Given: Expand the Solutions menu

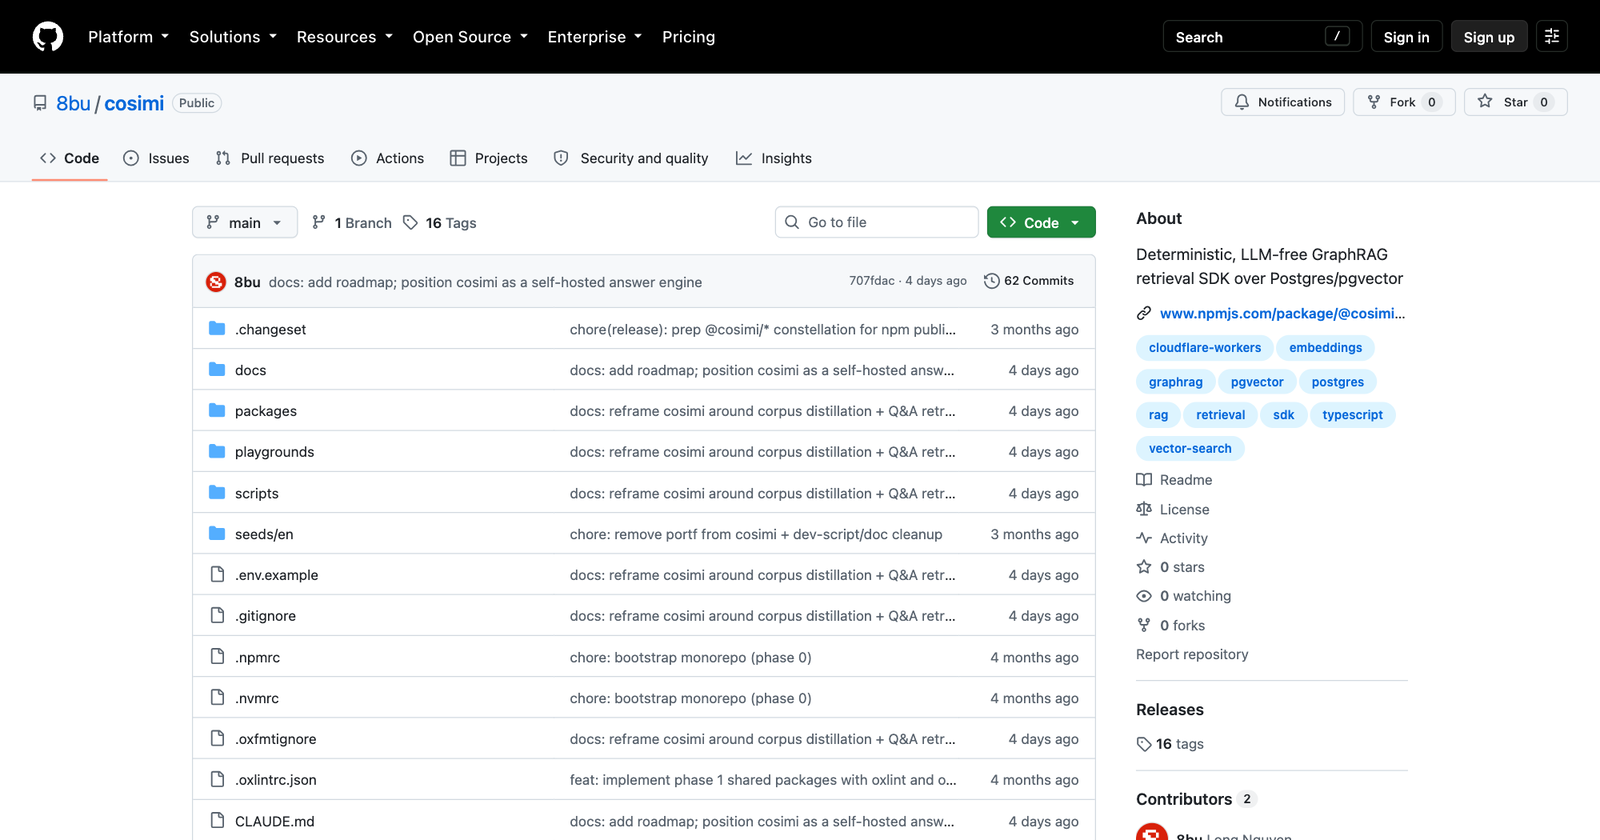Looking at the screenshot, I should click(233, 37).
